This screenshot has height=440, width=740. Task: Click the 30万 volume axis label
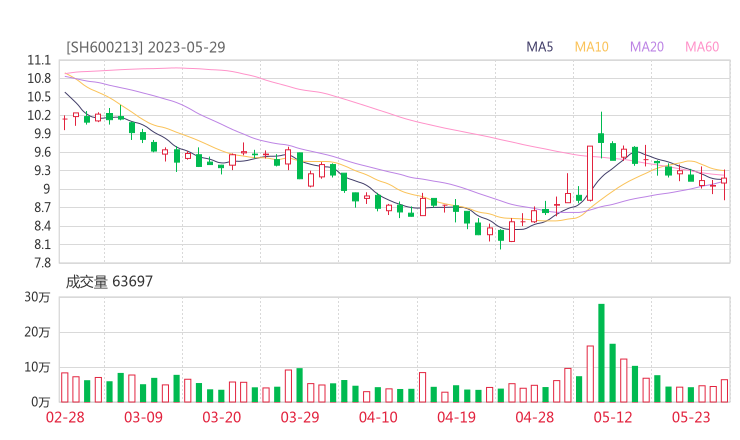point(37,297)
